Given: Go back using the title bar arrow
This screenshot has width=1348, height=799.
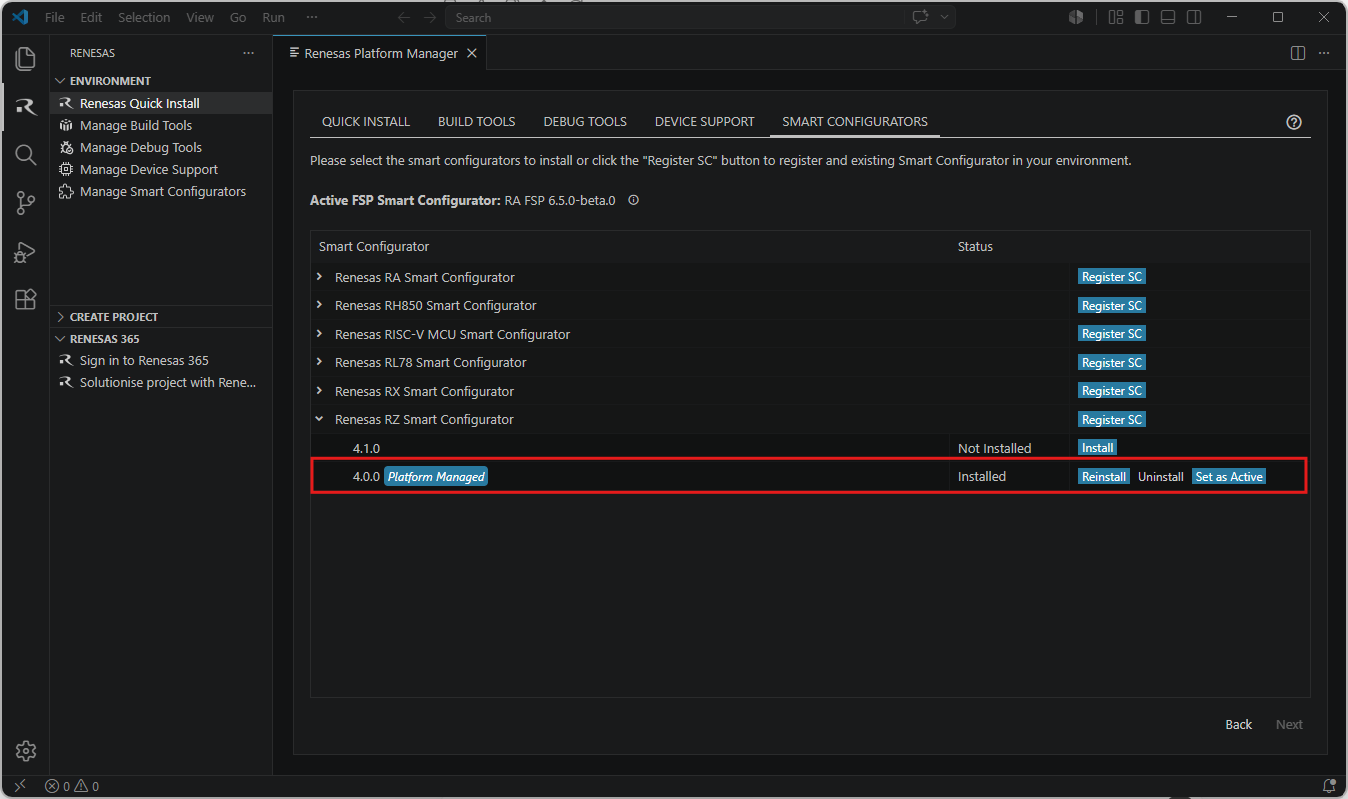Looking at the screenshot, I should coord(404,17).
